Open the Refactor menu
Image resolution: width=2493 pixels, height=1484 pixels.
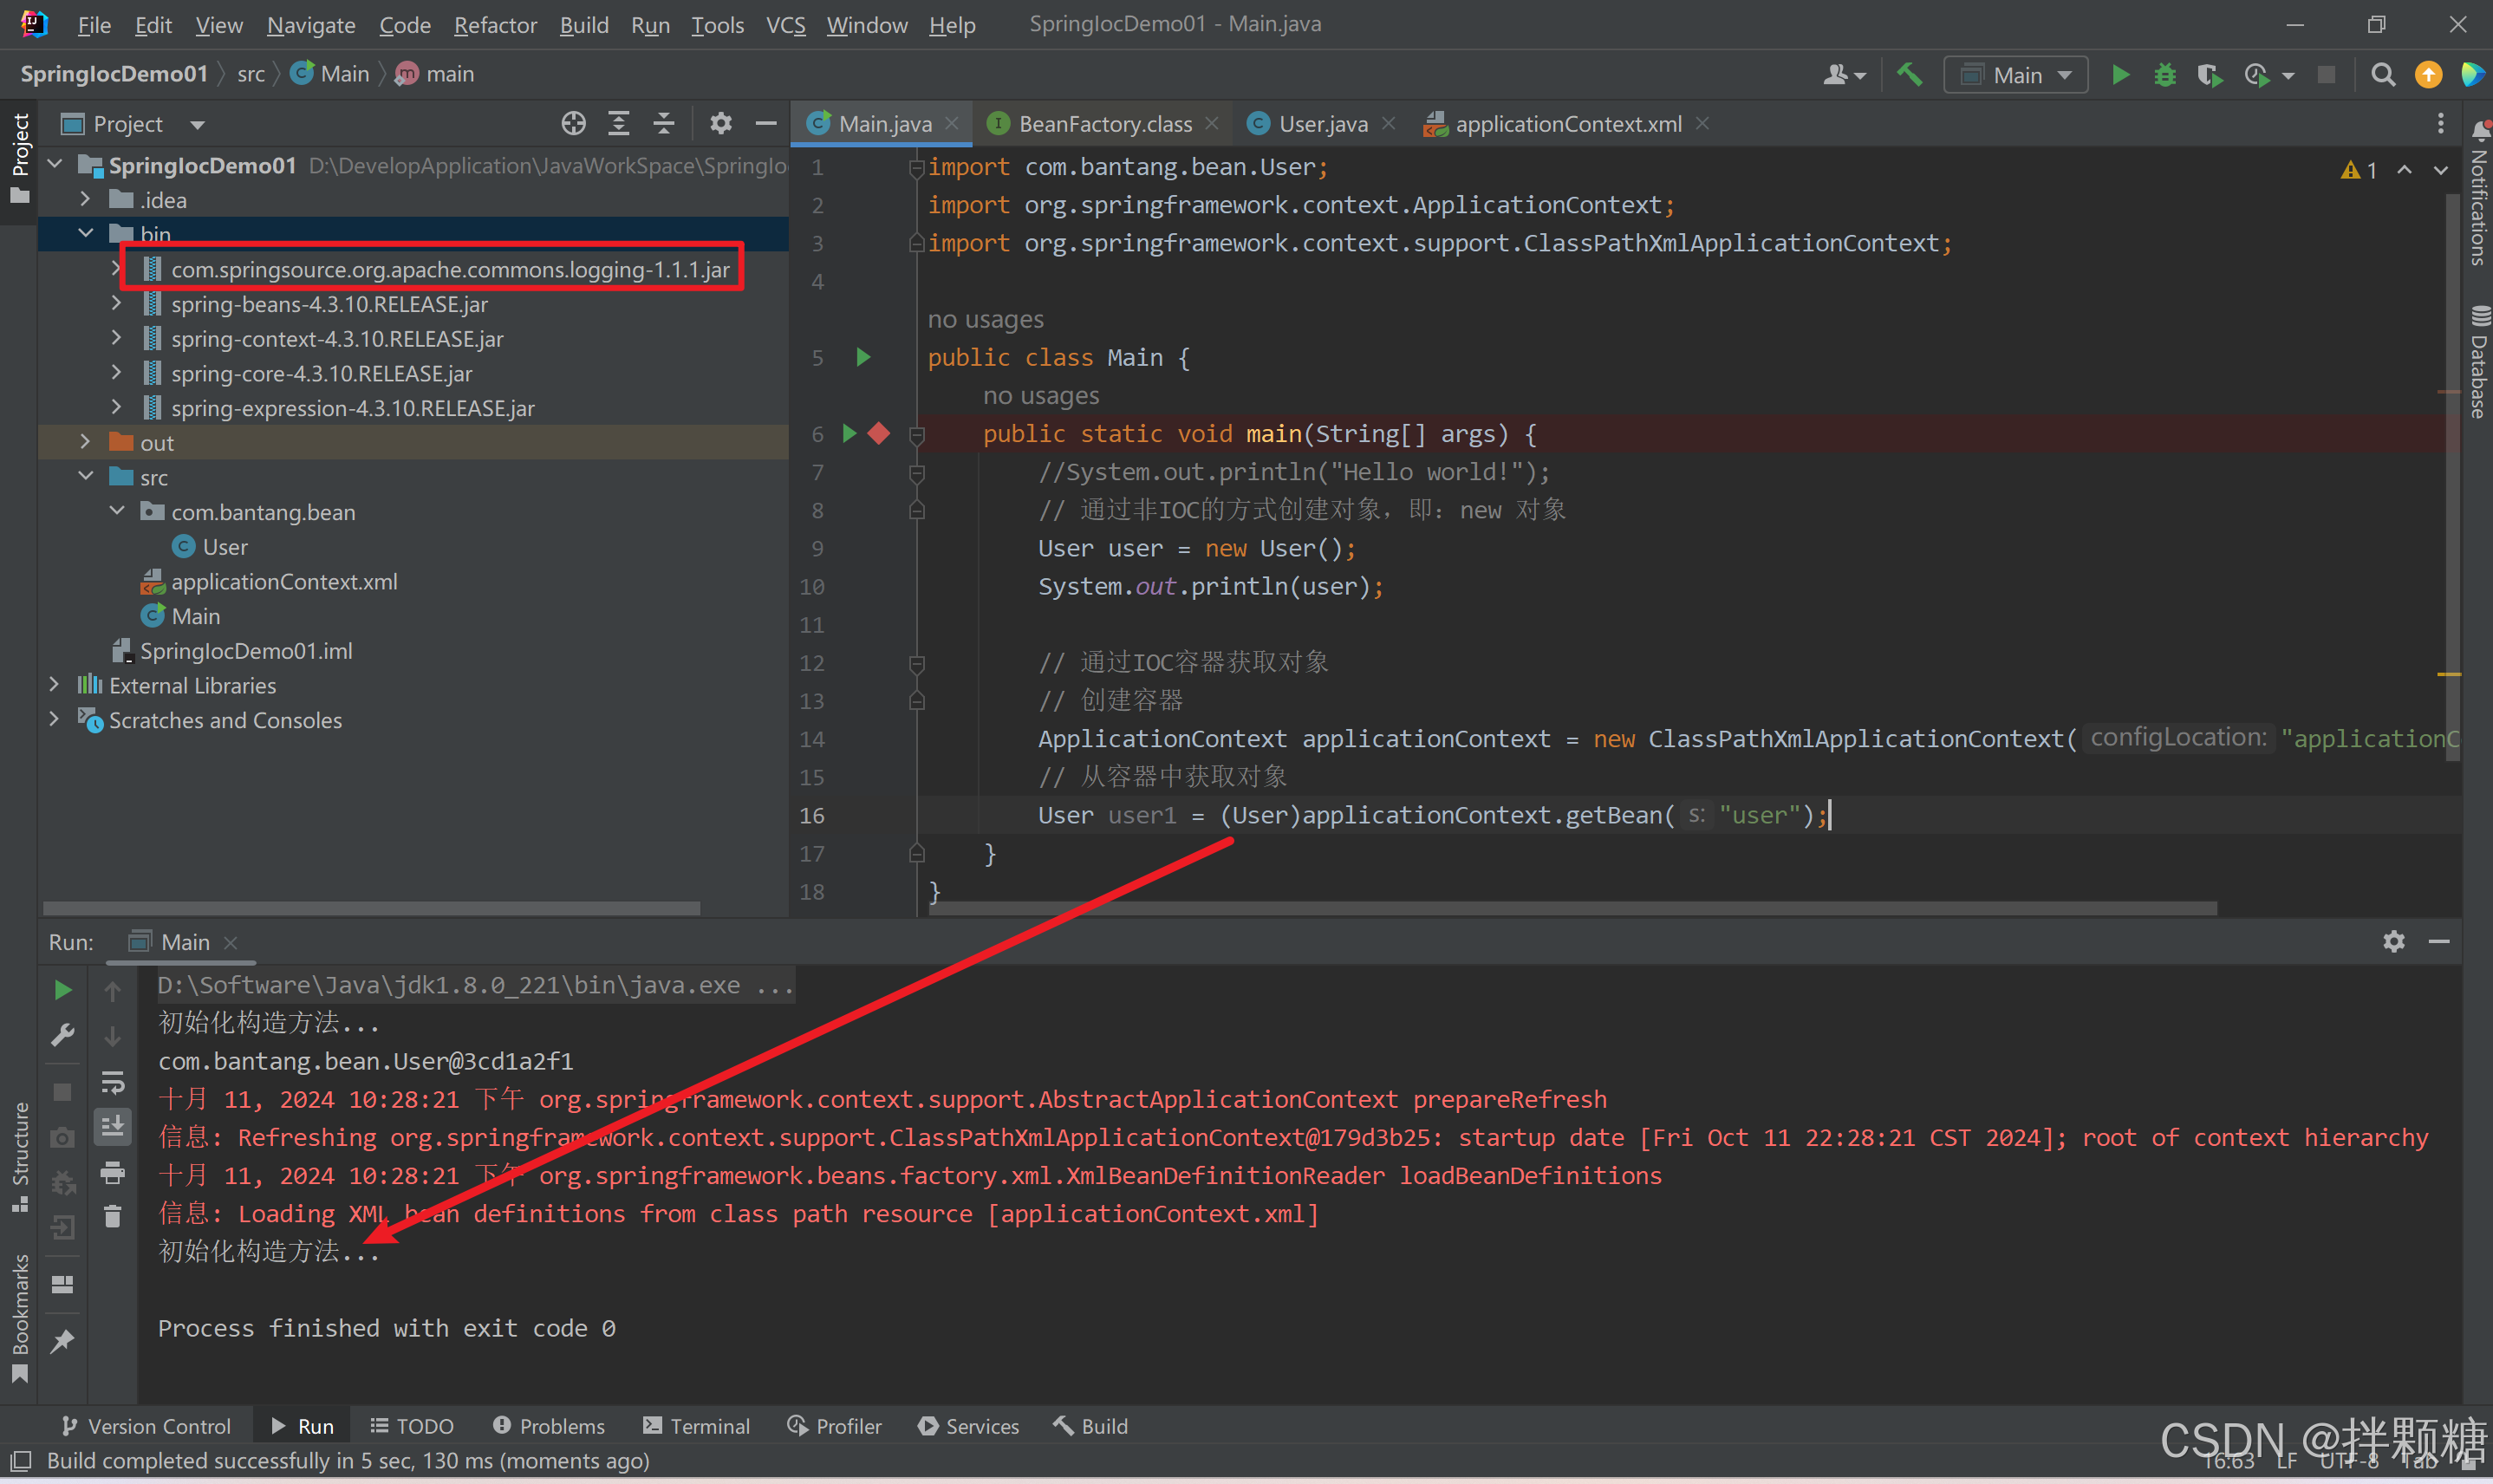coord(495,25)
